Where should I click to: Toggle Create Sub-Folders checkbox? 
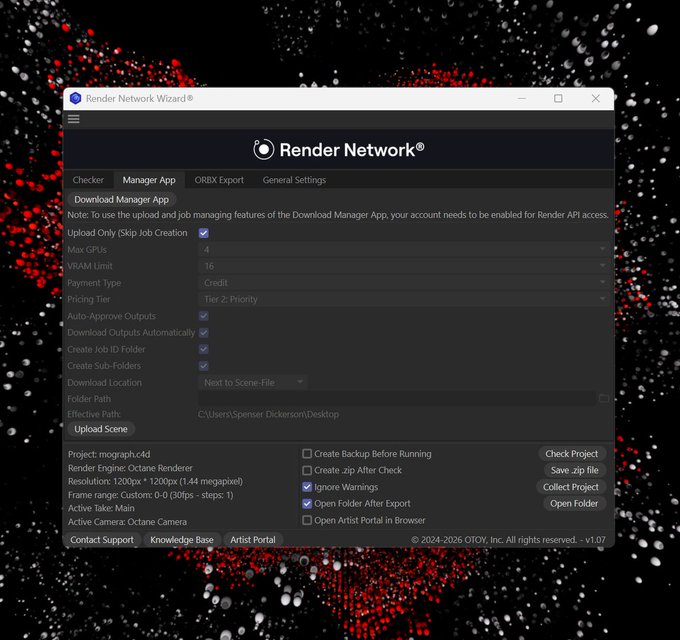[x=203, y=366]
